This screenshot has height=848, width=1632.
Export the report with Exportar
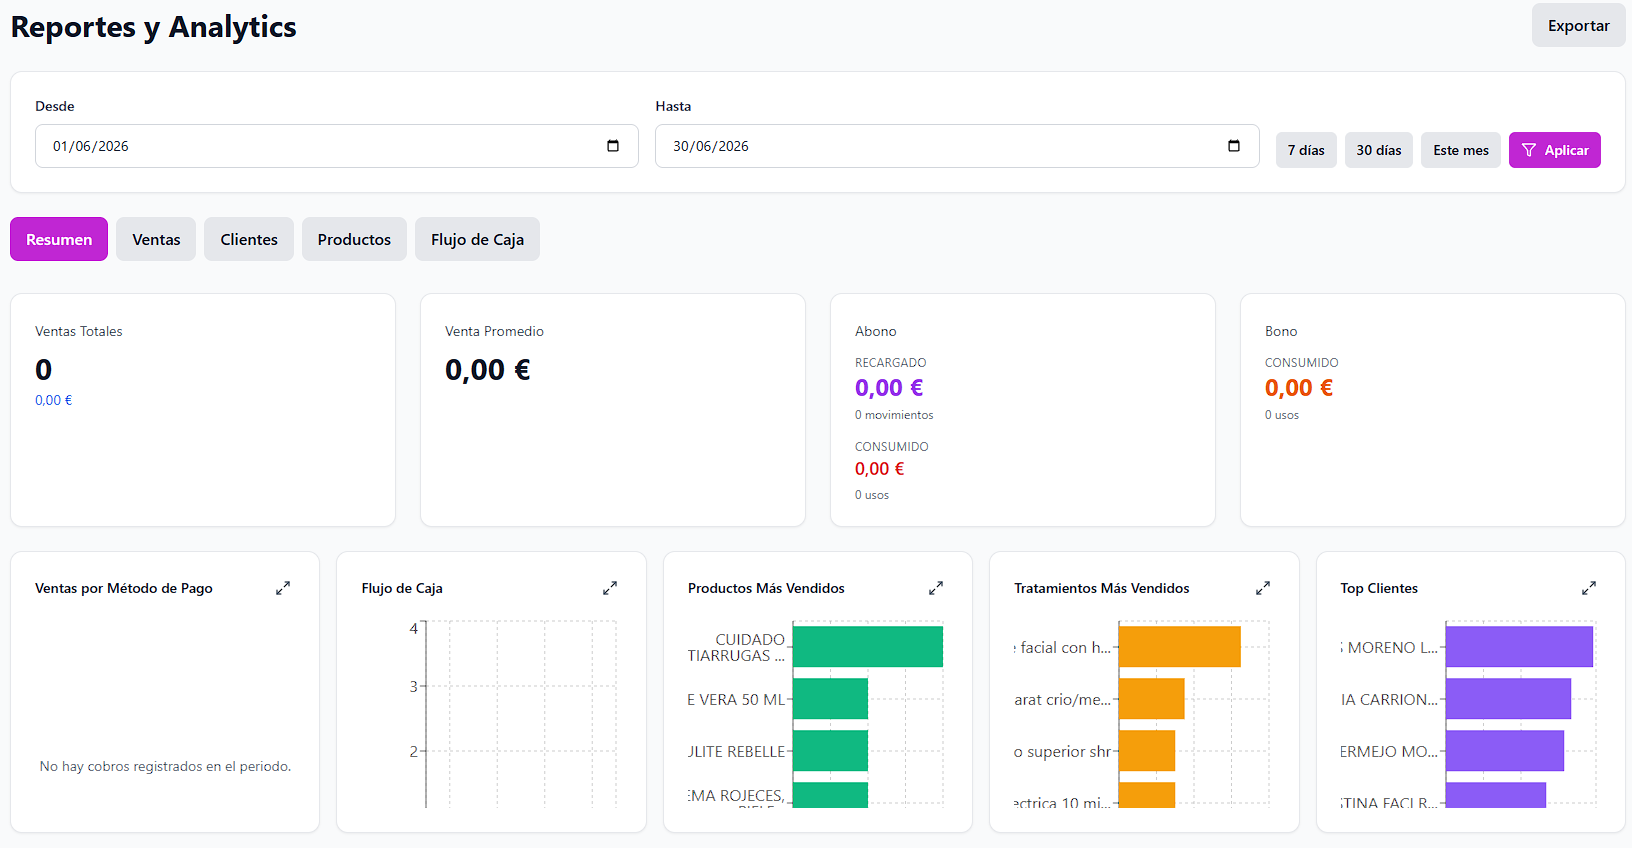pos(1579,25)
